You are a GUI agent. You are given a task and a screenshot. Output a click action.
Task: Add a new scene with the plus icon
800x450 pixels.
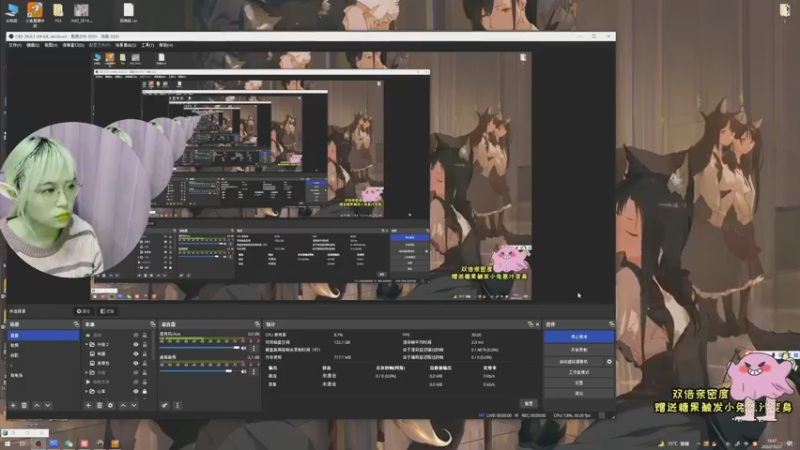[13, 405]
